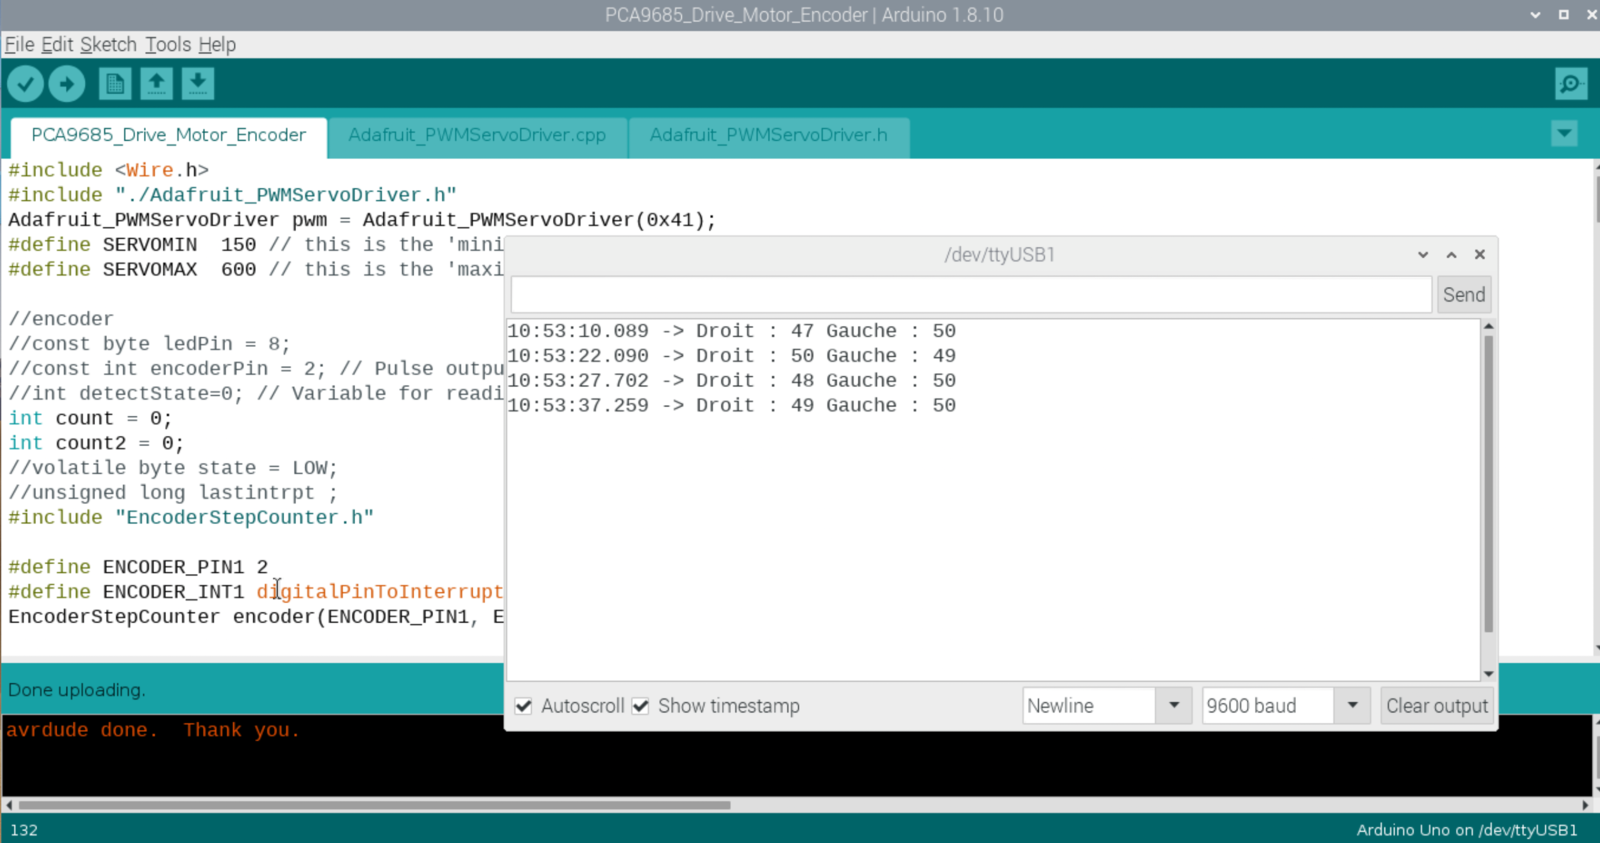Open the tab options dropdown arrow

1564,134
